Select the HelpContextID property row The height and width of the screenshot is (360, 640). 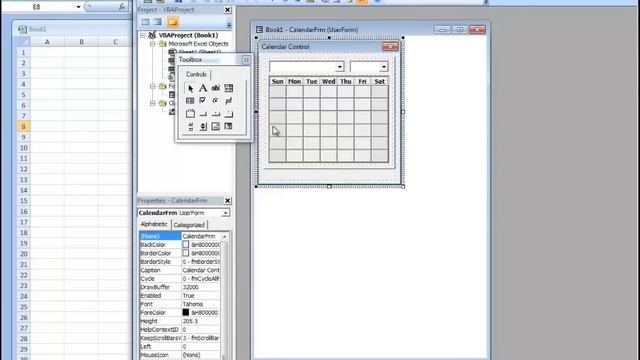pyautogui.click(x=180, y=329)
